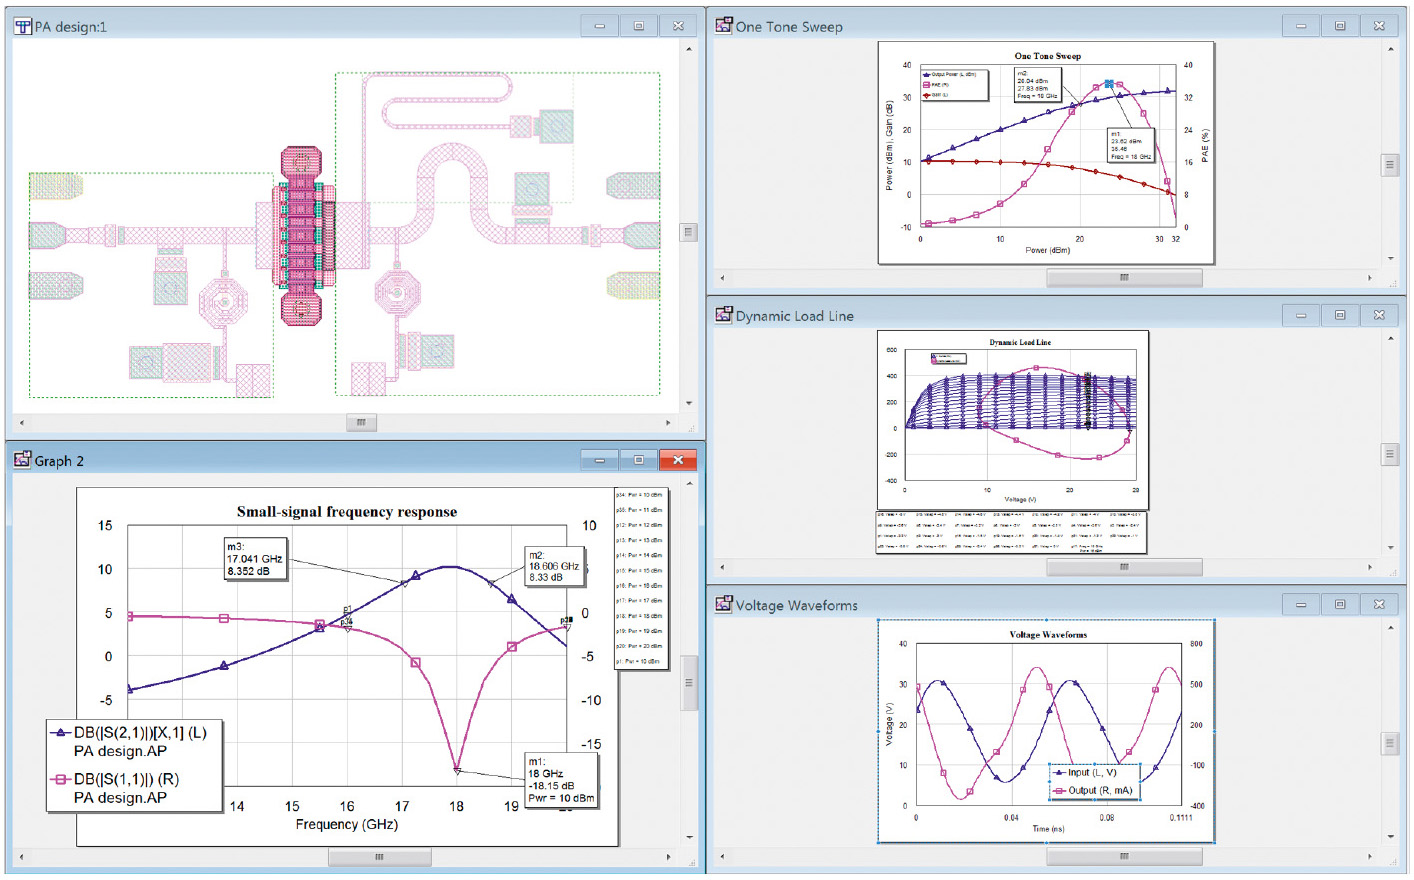1414x880 pixels.
Task: Click Graph 2 vertical scrollbar thumb
Action: [x=688, y=683]
